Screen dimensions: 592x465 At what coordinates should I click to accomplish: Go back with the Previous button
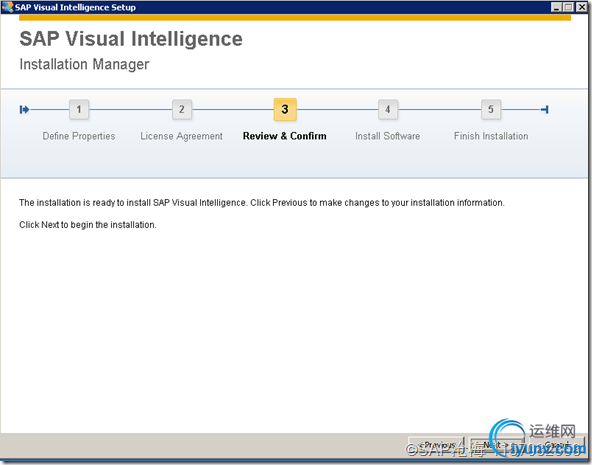(x=436, y=446)
